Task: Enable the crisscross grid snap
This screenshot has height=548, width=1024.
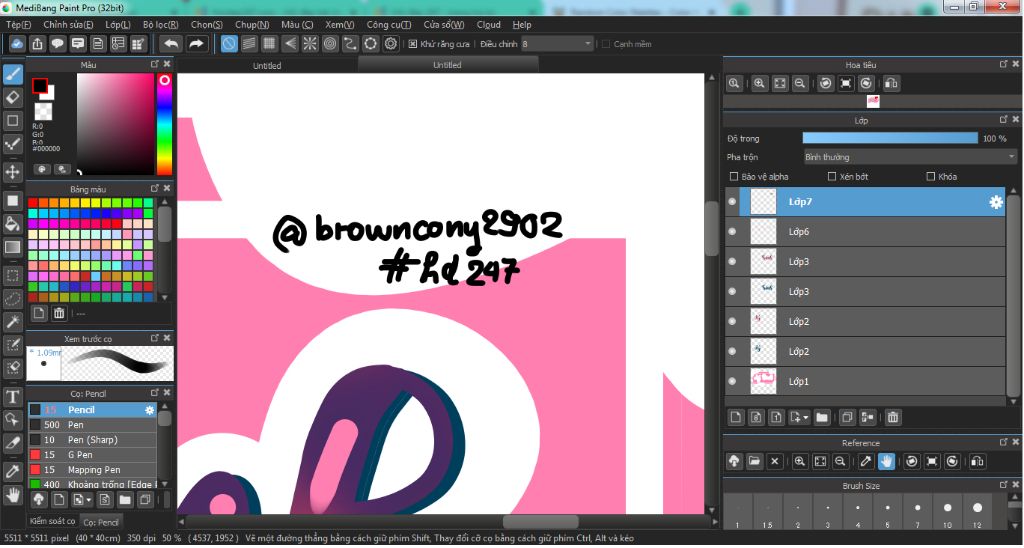Action: point(269,44)
